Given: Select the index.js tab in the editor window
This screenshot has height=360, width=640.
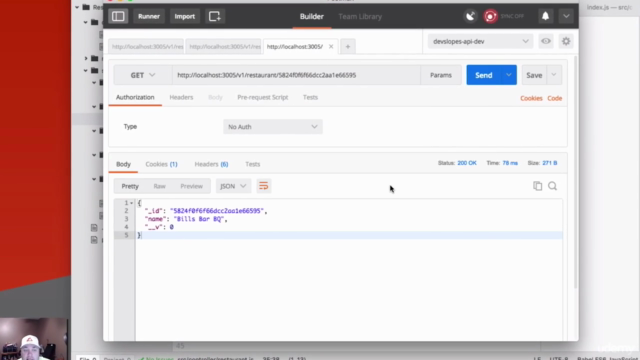Looking at the screenshot, I should [609, 7].
